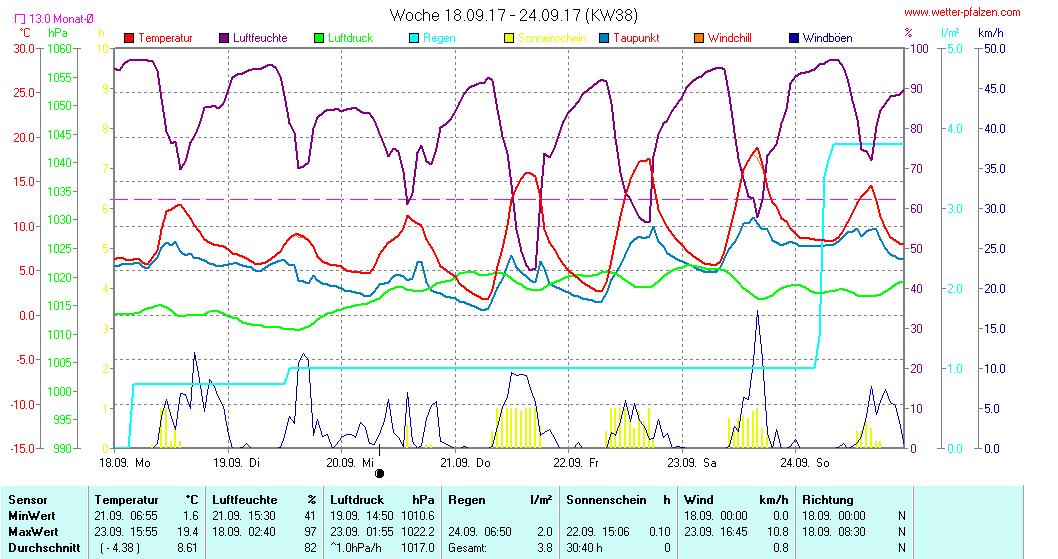Click the Sensor header cell

[28, 500]
